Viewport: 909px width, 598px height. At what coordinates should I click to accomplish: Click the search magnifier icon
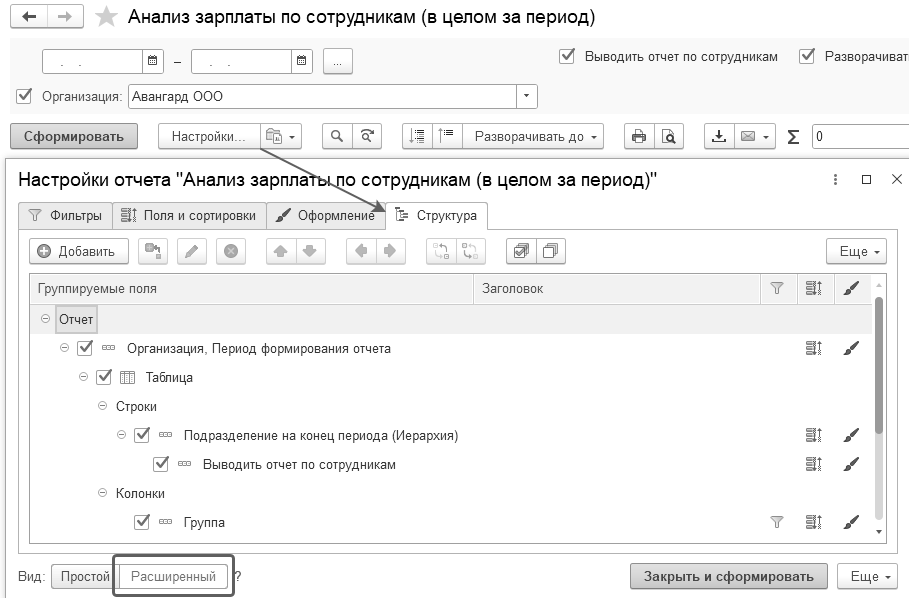(x=337, y=137)
